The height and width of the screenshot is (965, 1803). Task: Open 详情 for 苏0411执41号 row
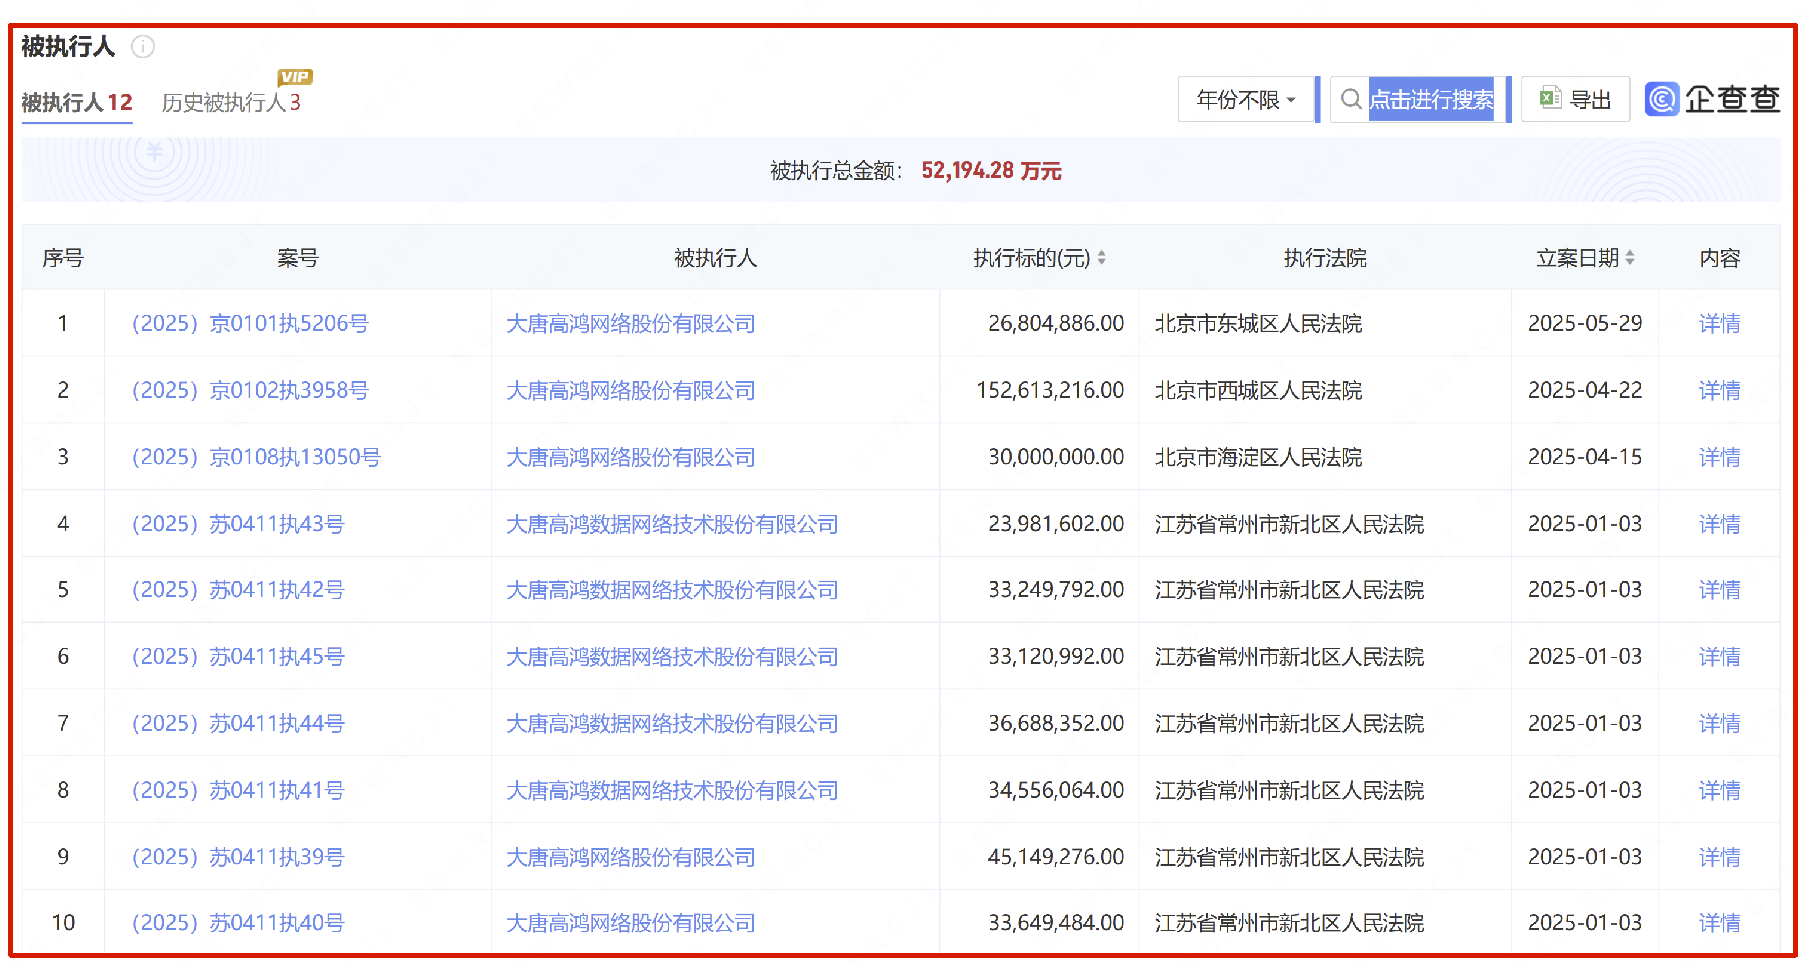1720,791
